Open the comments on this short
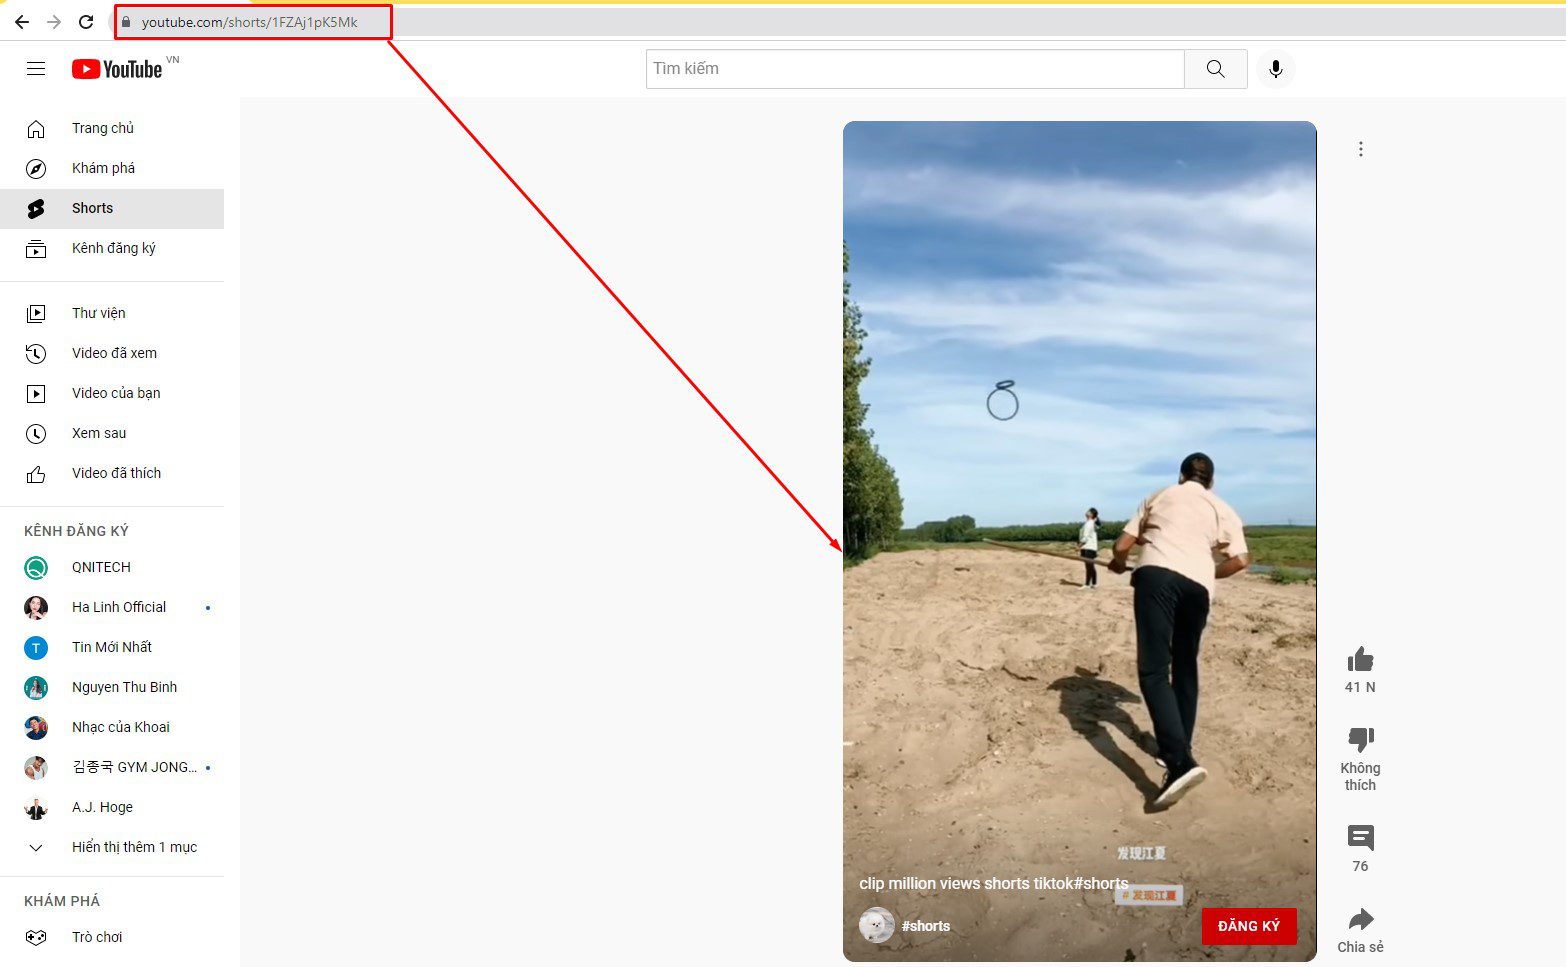Screen dimensions: 1566x967 coord(1360,838)
